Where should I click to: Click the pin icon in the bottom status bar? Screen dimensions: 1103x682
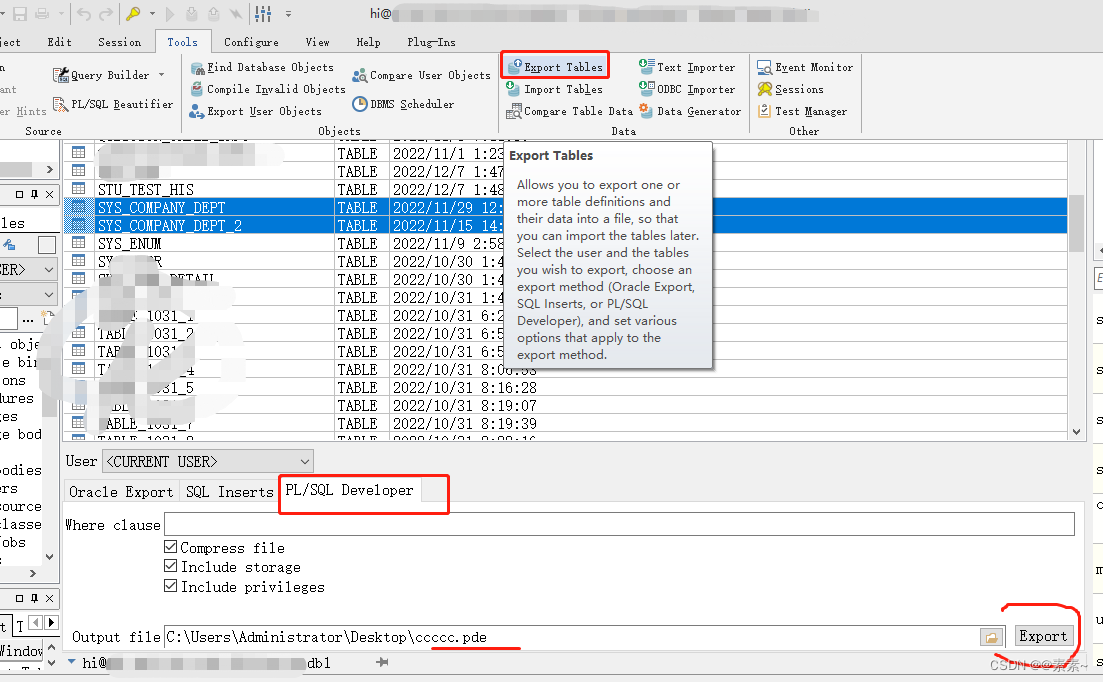pyautogui.click(x=382, y=662)
